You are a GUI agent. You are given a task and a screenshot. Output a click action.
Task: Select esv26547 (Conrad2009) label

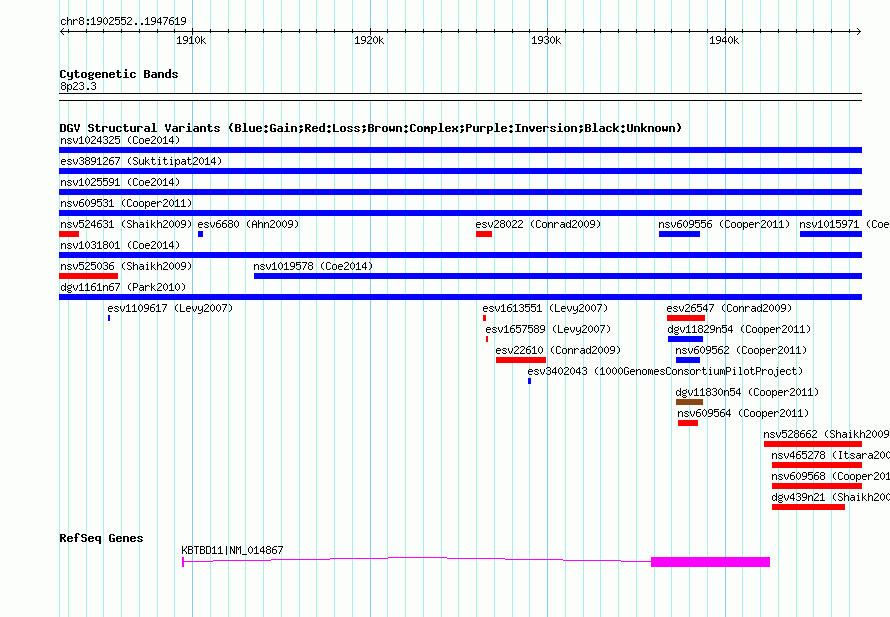click(x=729, y=308)
